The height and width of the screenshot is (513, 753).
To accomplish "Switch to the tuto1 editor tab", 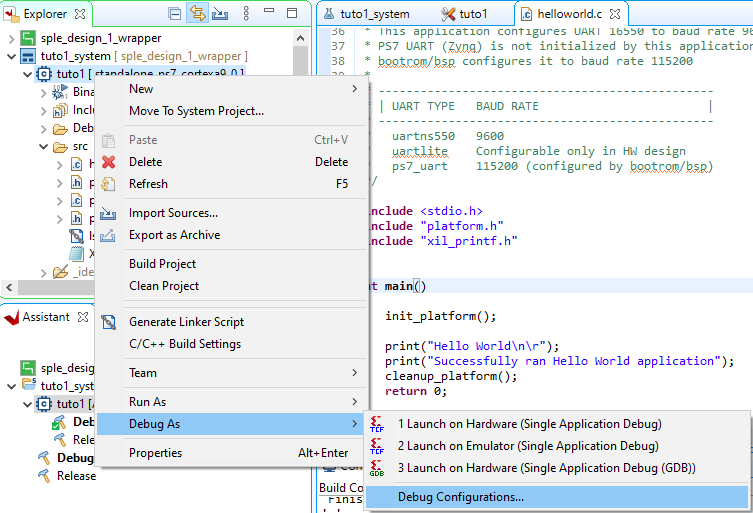I will coord(464,14).
